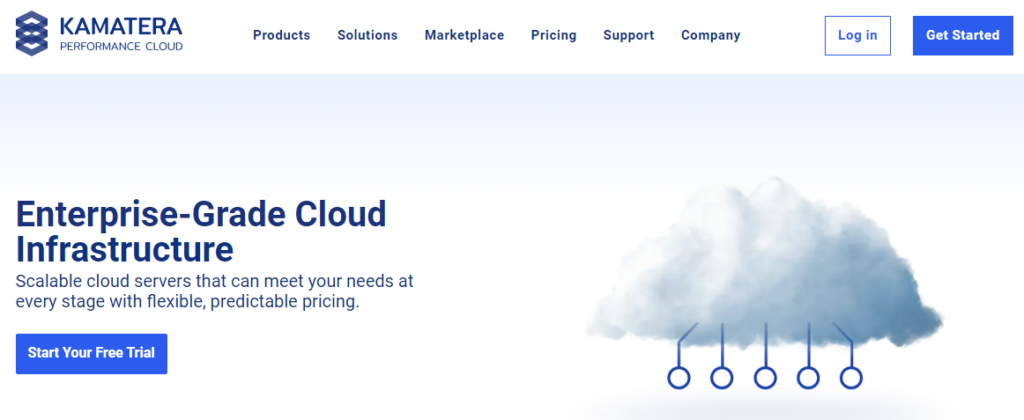Click the rightmost circle node under the cloud
The height and width of the screenshot is (420, 1024).
[851, 378]
